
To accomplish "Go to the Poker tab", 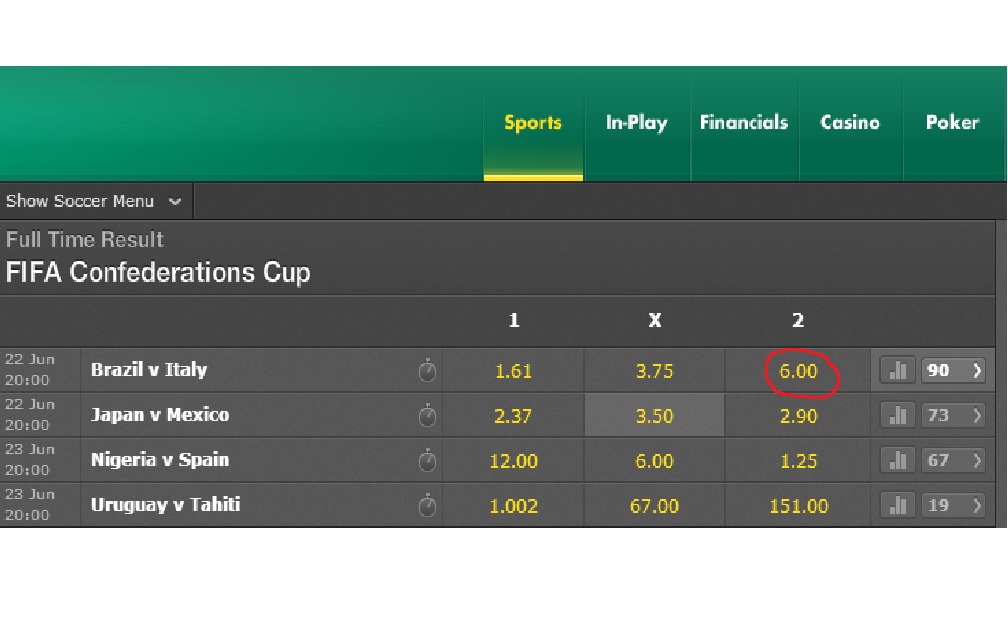I will pos(952,123).
